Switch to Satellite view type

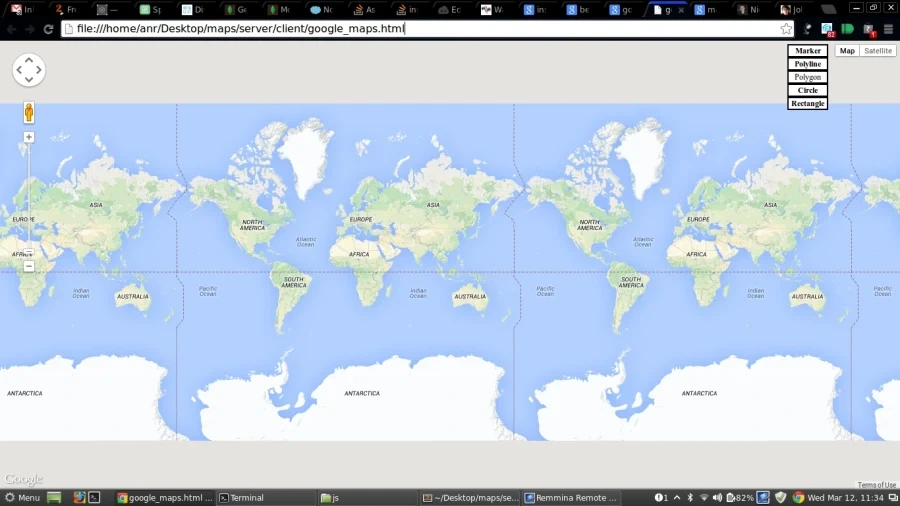coord(878,50)
